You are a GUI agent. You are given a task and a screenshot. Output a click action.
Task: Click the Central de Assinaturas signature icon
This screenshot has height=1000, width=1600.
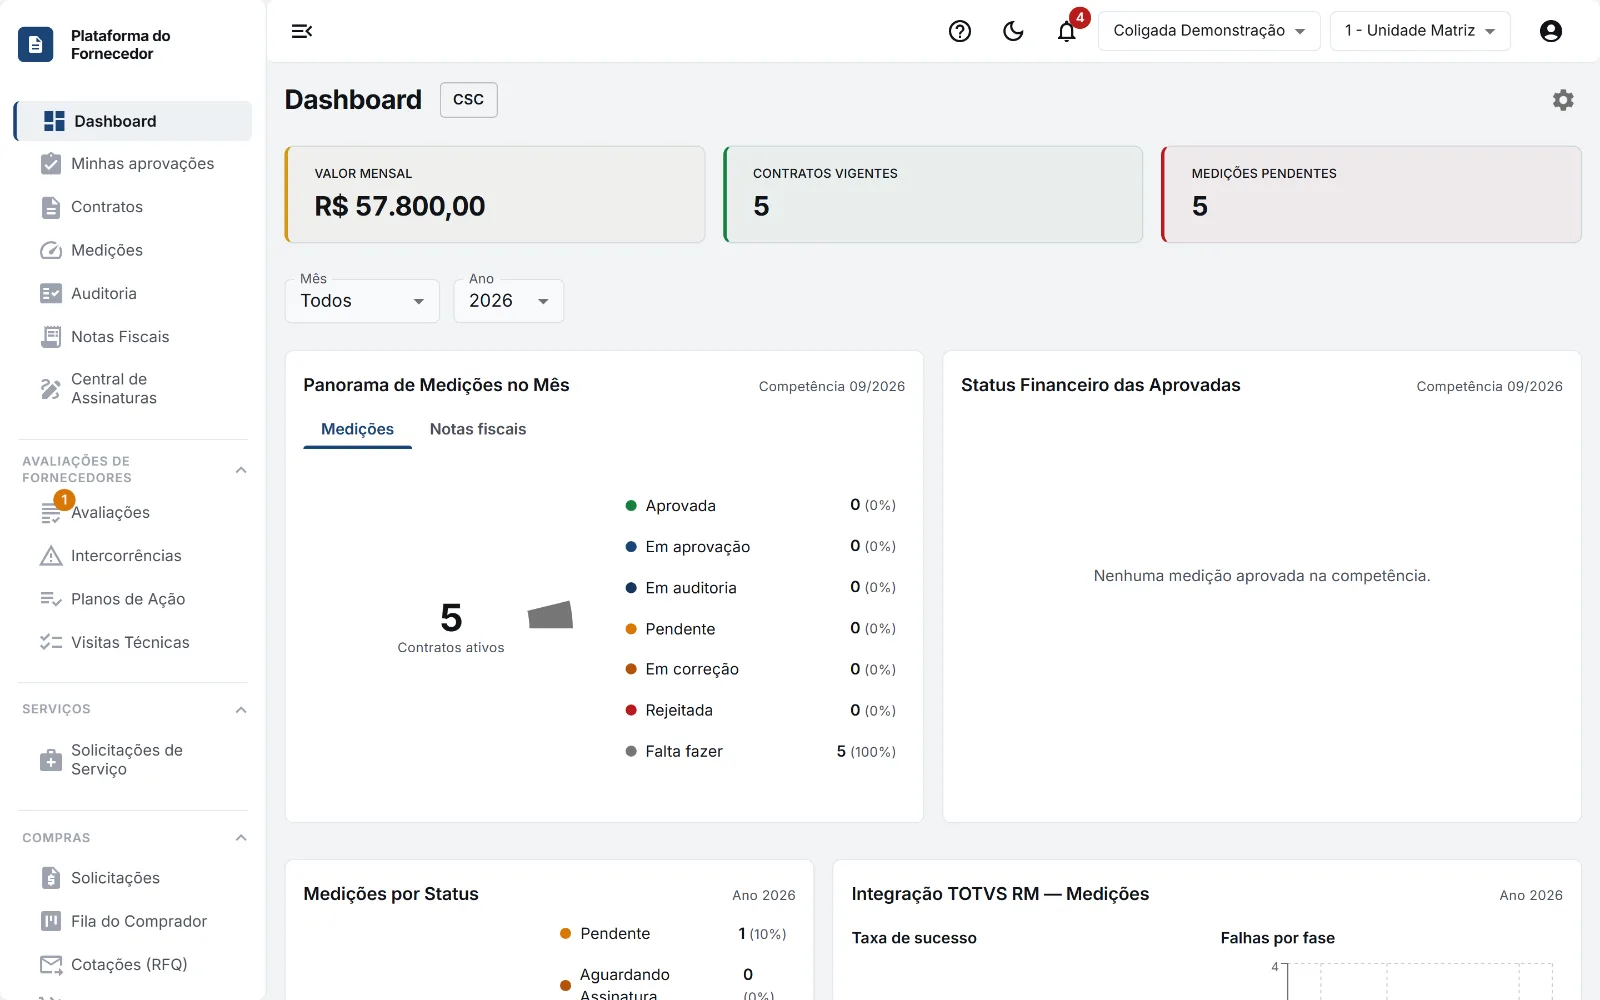[x=51, y=388]
